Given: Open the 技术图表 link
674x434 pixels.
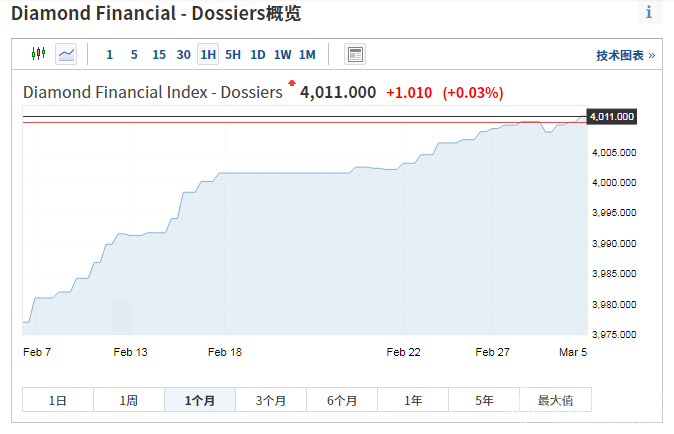Looking at the screenshot, I should 625,56.
